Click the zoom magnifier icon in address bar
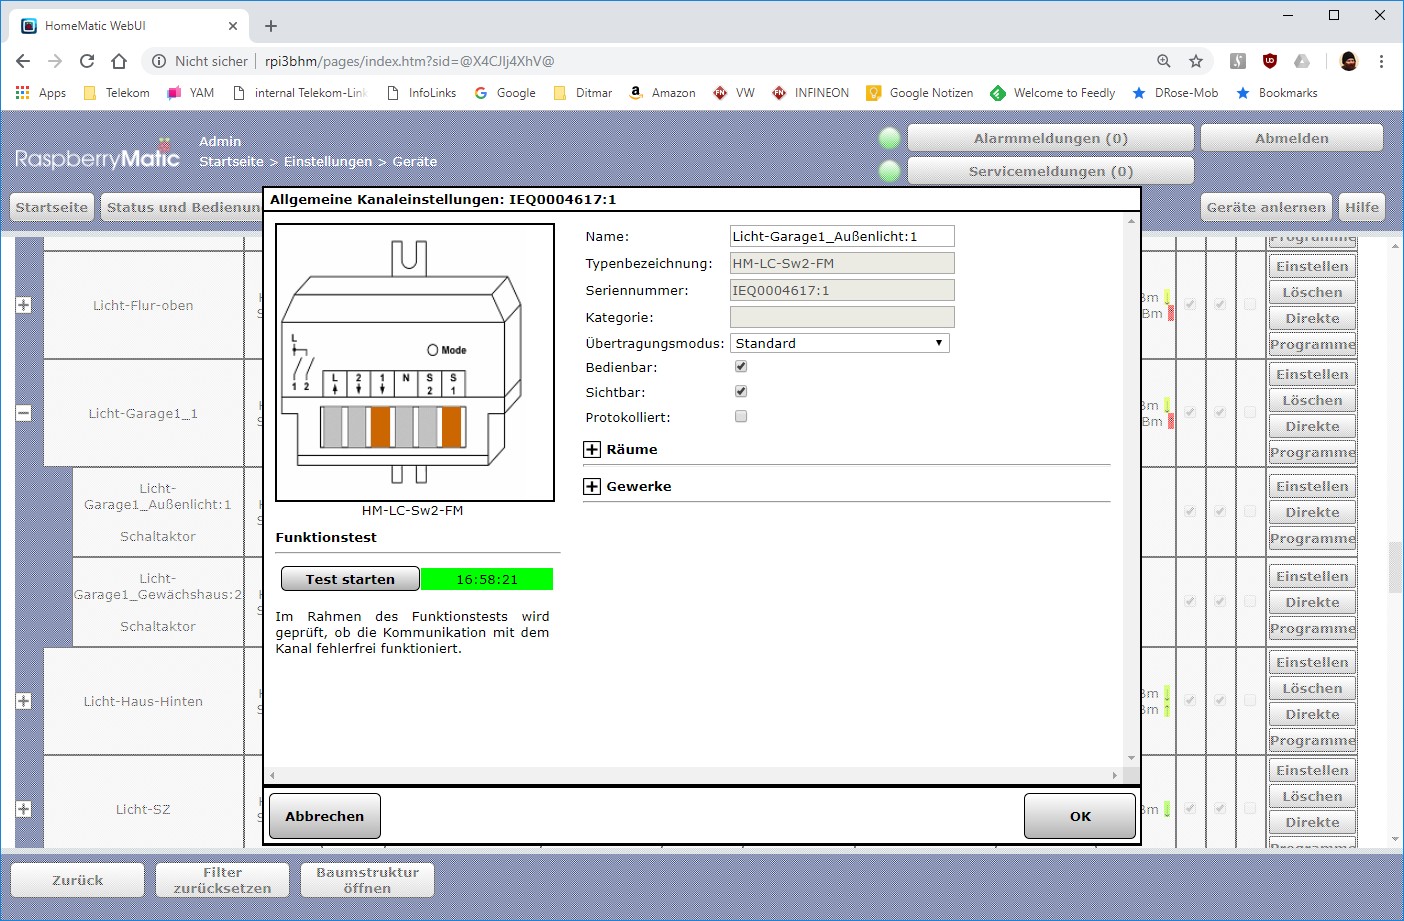This screenshot has width=1404, height=921. coord(1164,61)
